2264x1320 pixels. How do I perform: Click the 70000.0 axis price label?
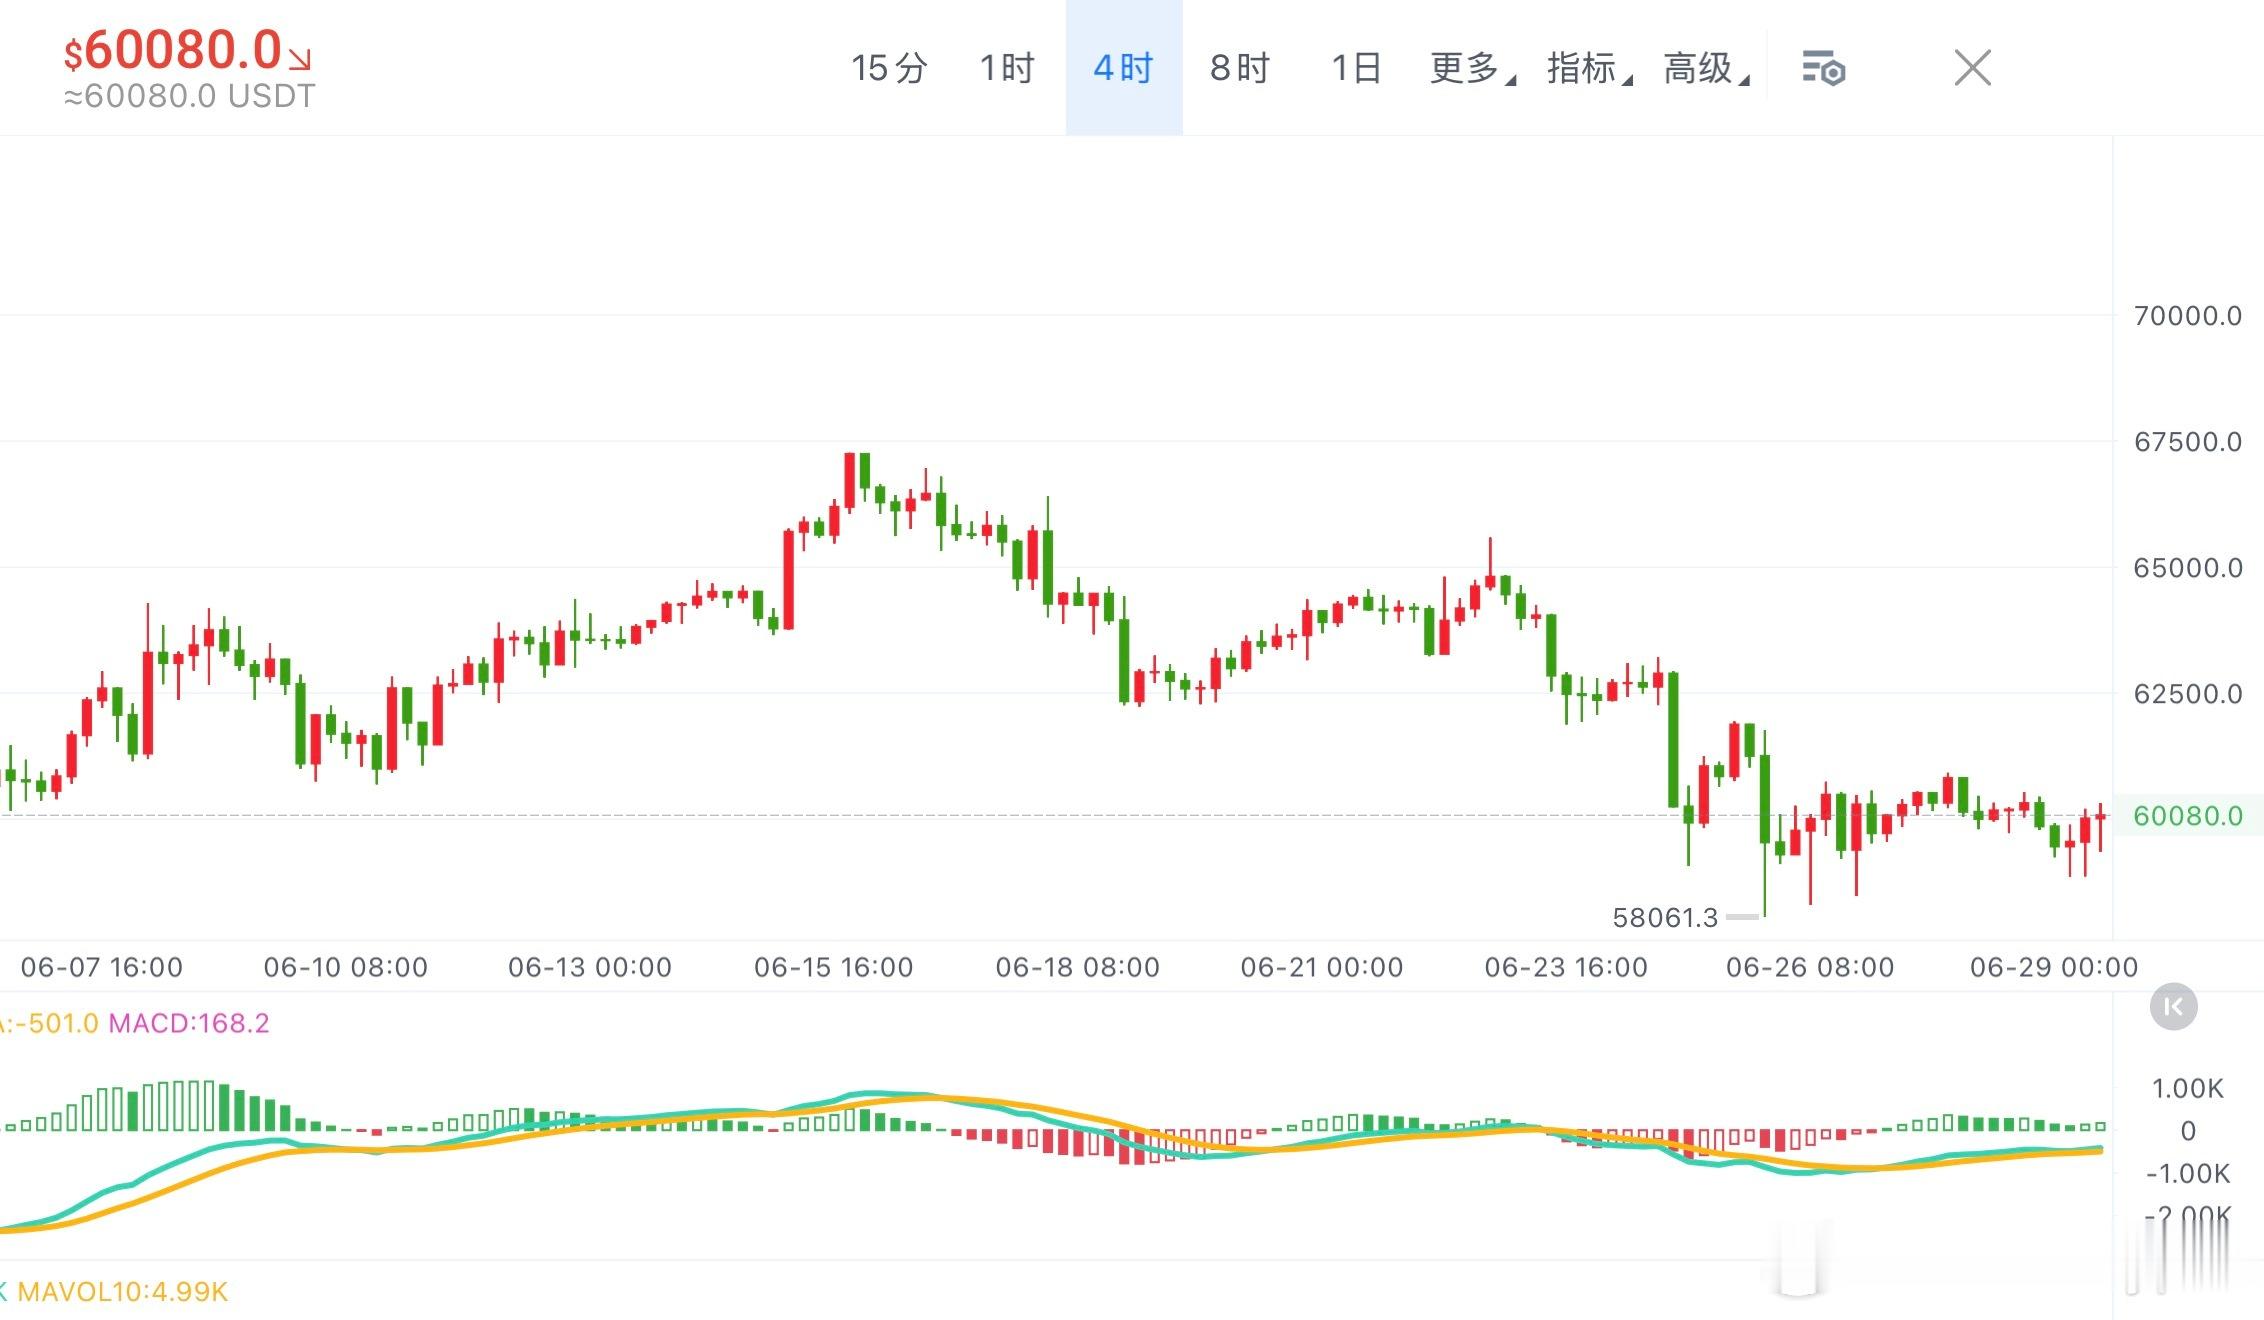2188,316
